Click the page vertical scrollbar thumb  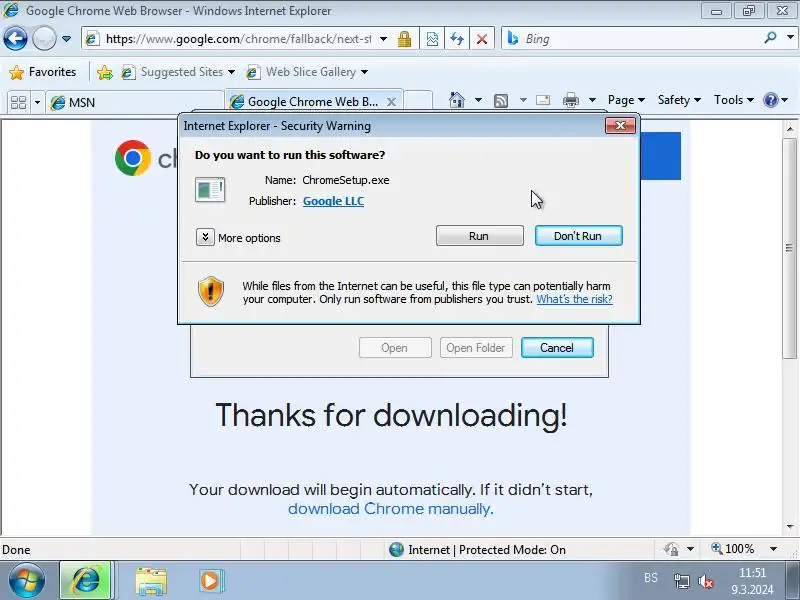click(789, 247)
